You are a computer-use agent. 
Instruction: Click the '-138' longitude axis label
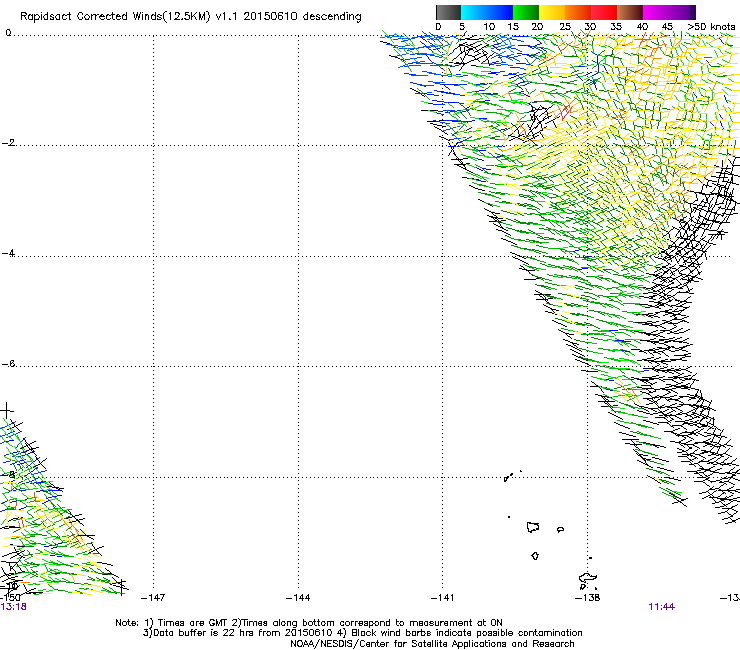[588, 598]
